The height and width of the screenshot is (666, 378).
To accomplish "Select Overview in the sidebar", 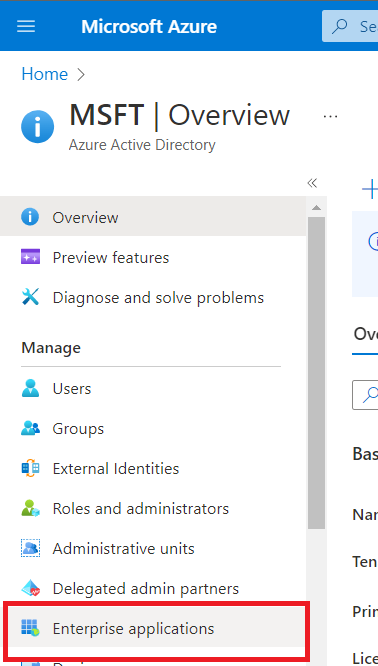I will [153, 217].
